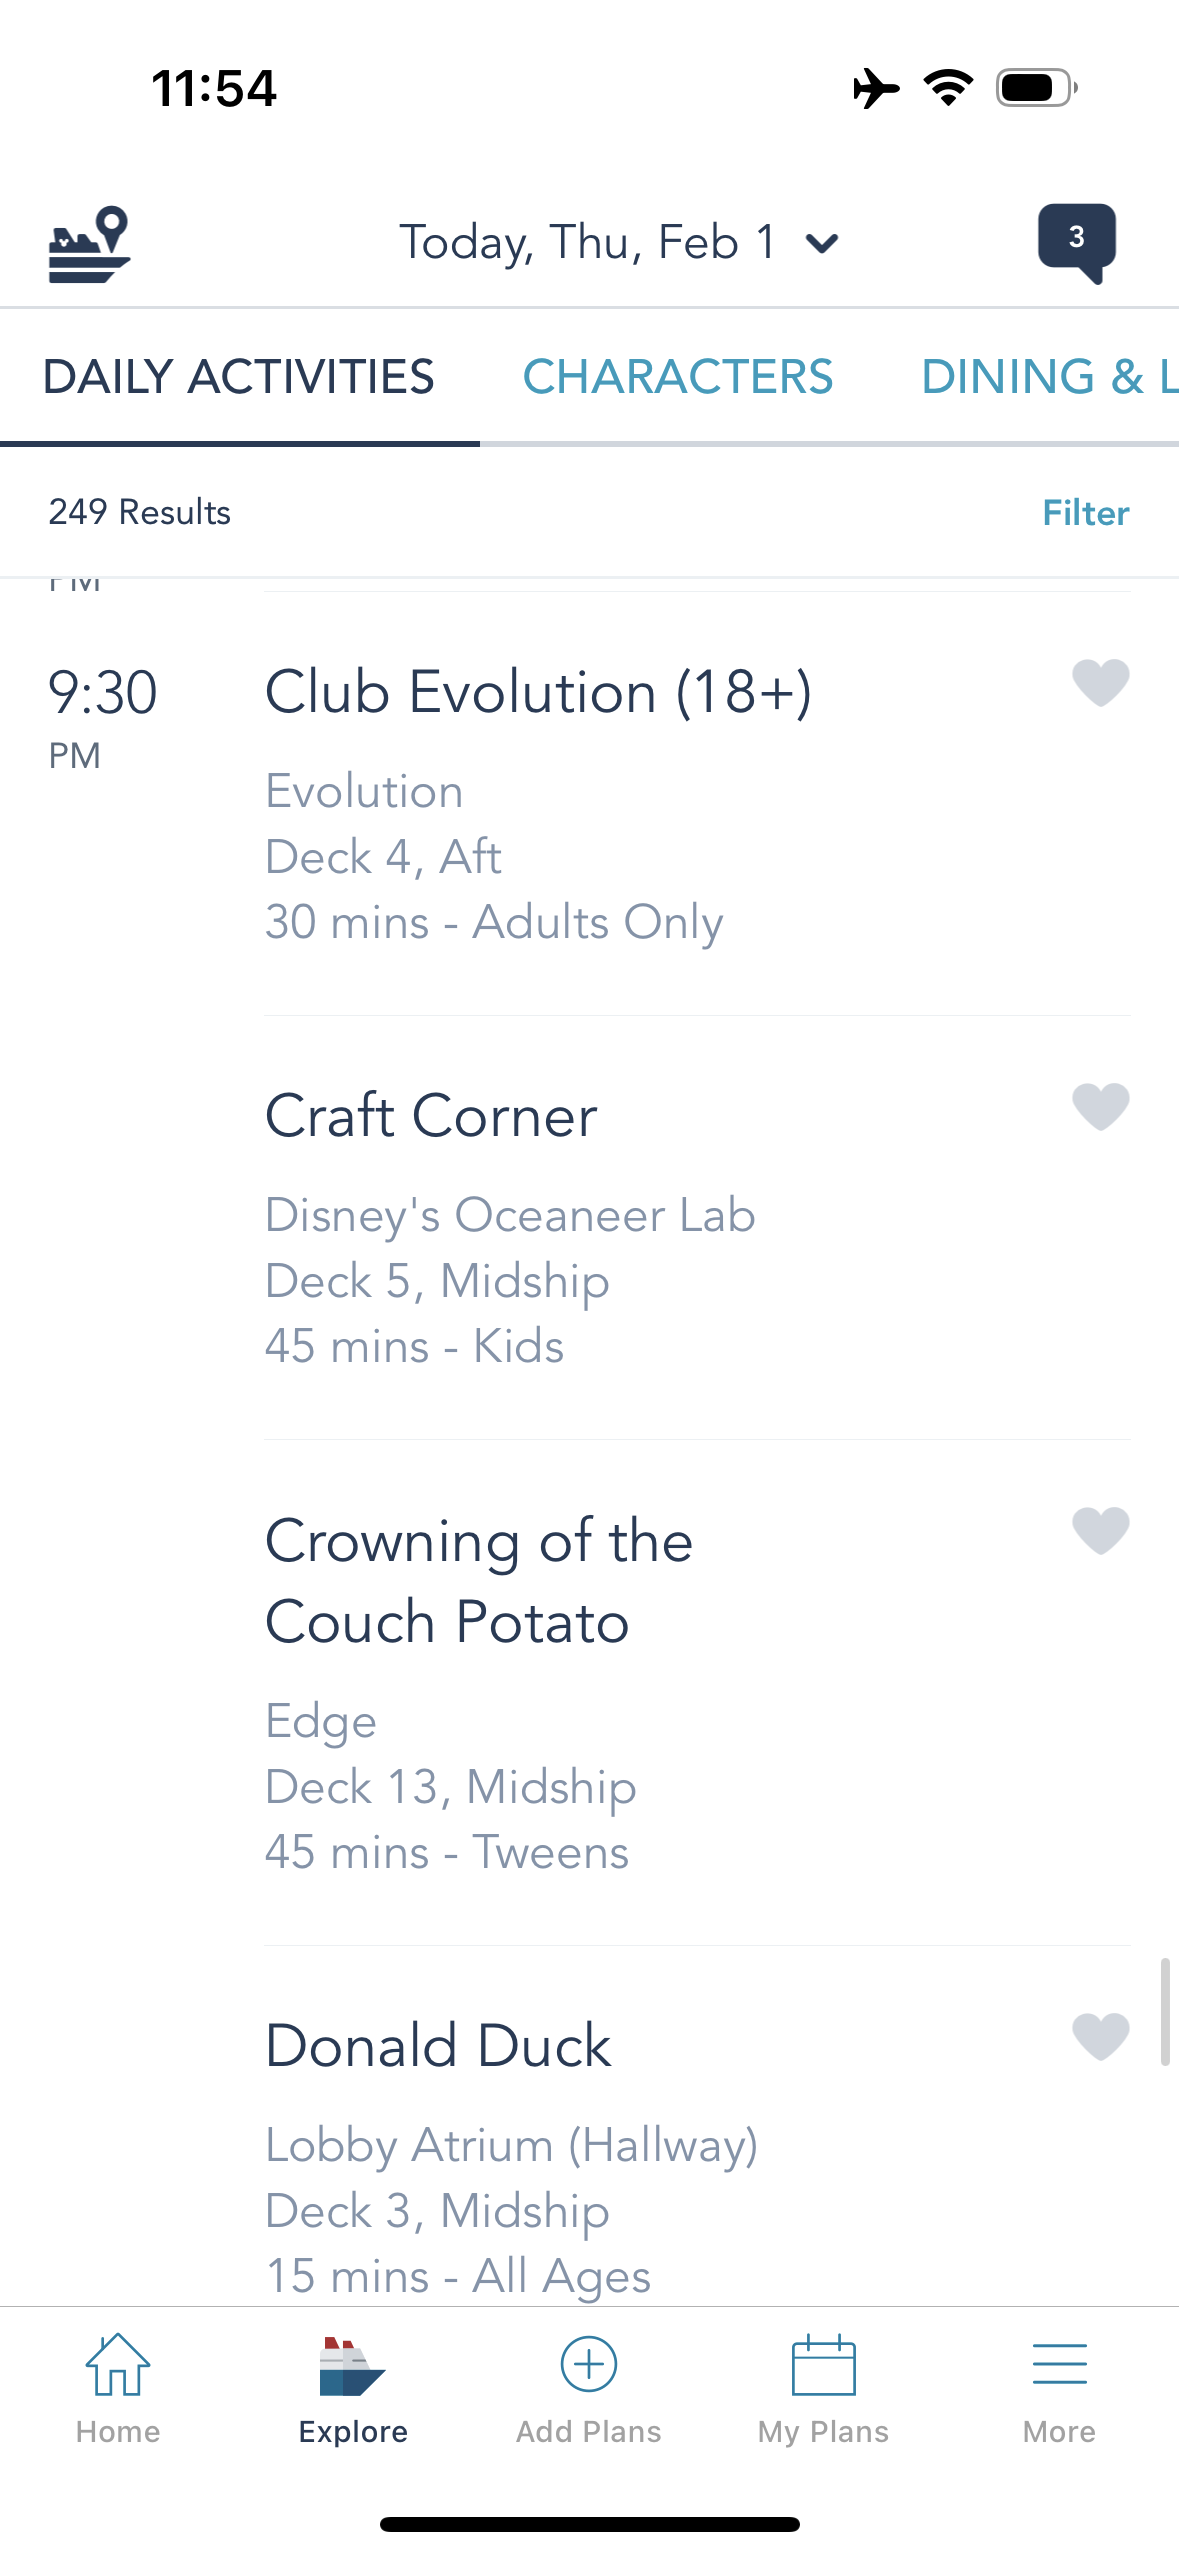Open the ship map locator icon
This screenshot has width=1179, height=2556.
(90, 244)
